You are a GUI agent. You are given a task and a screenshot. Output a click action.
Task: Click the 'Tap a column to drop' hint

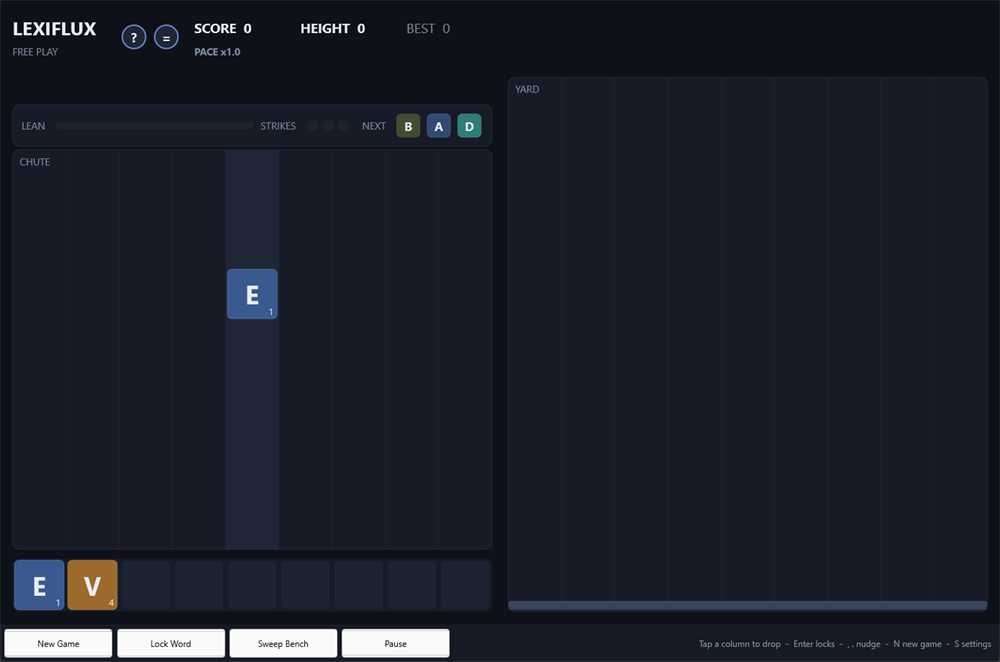[x=740, y=644]
